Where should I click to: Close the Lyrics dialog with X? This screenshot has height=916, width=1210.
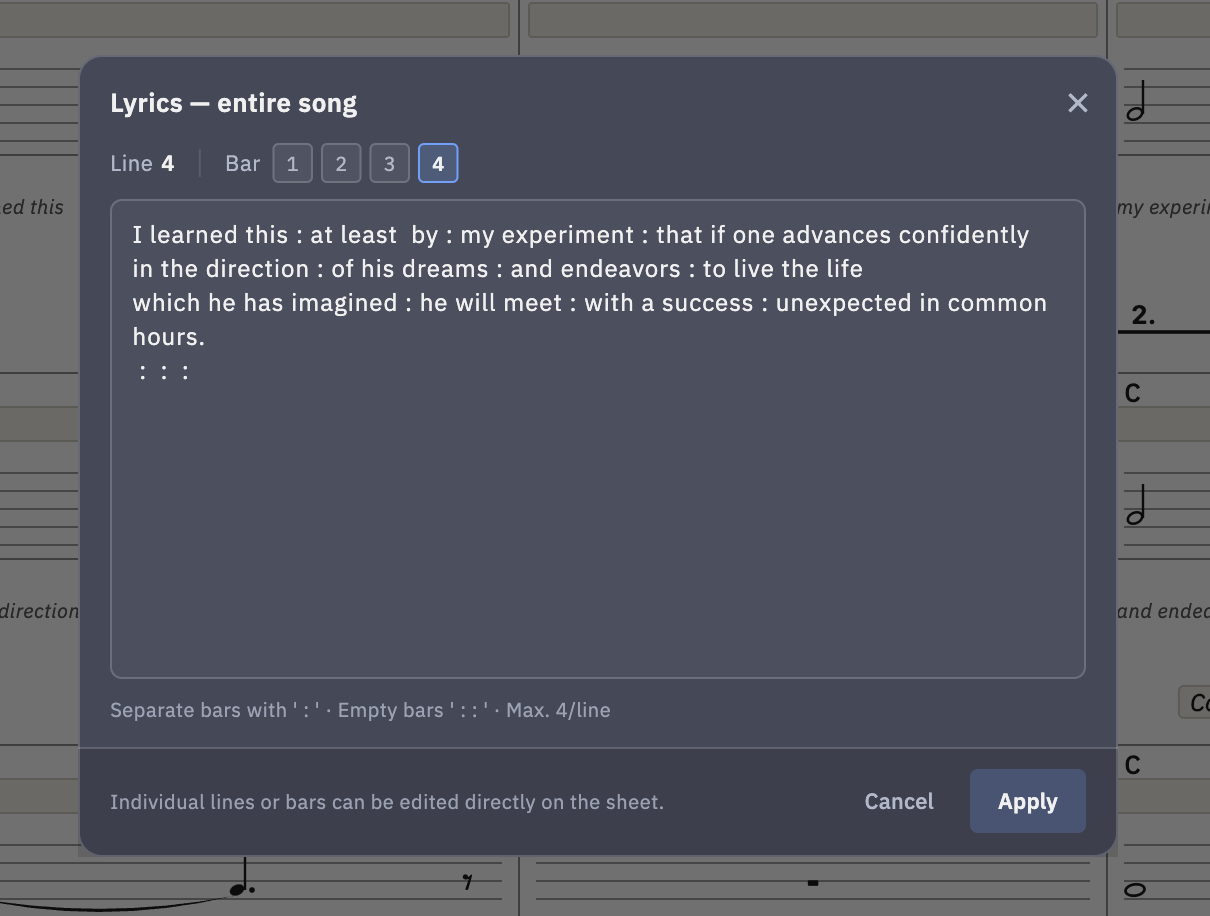pos(1077,103)
